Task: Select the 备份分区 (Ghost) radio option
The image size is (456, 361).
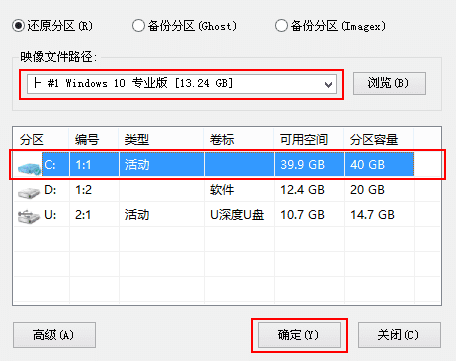Action: [x=184, y=26]
